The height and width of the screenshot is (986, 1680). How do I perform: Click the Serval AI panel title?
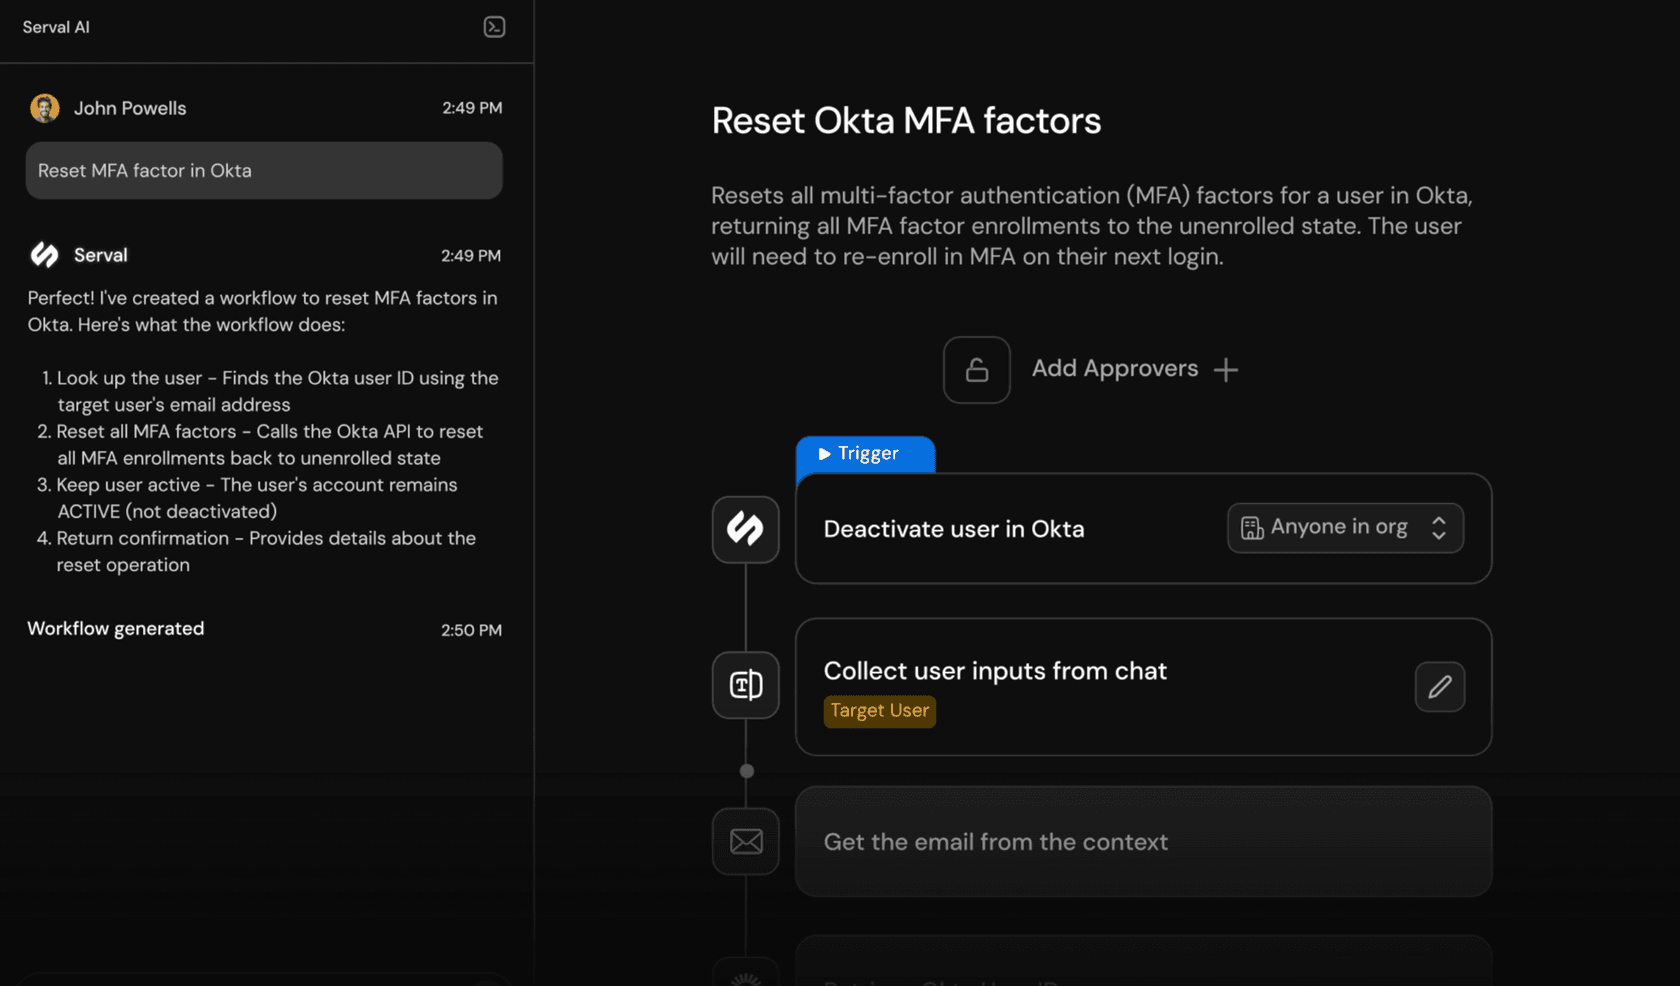(x=56, y=27)
